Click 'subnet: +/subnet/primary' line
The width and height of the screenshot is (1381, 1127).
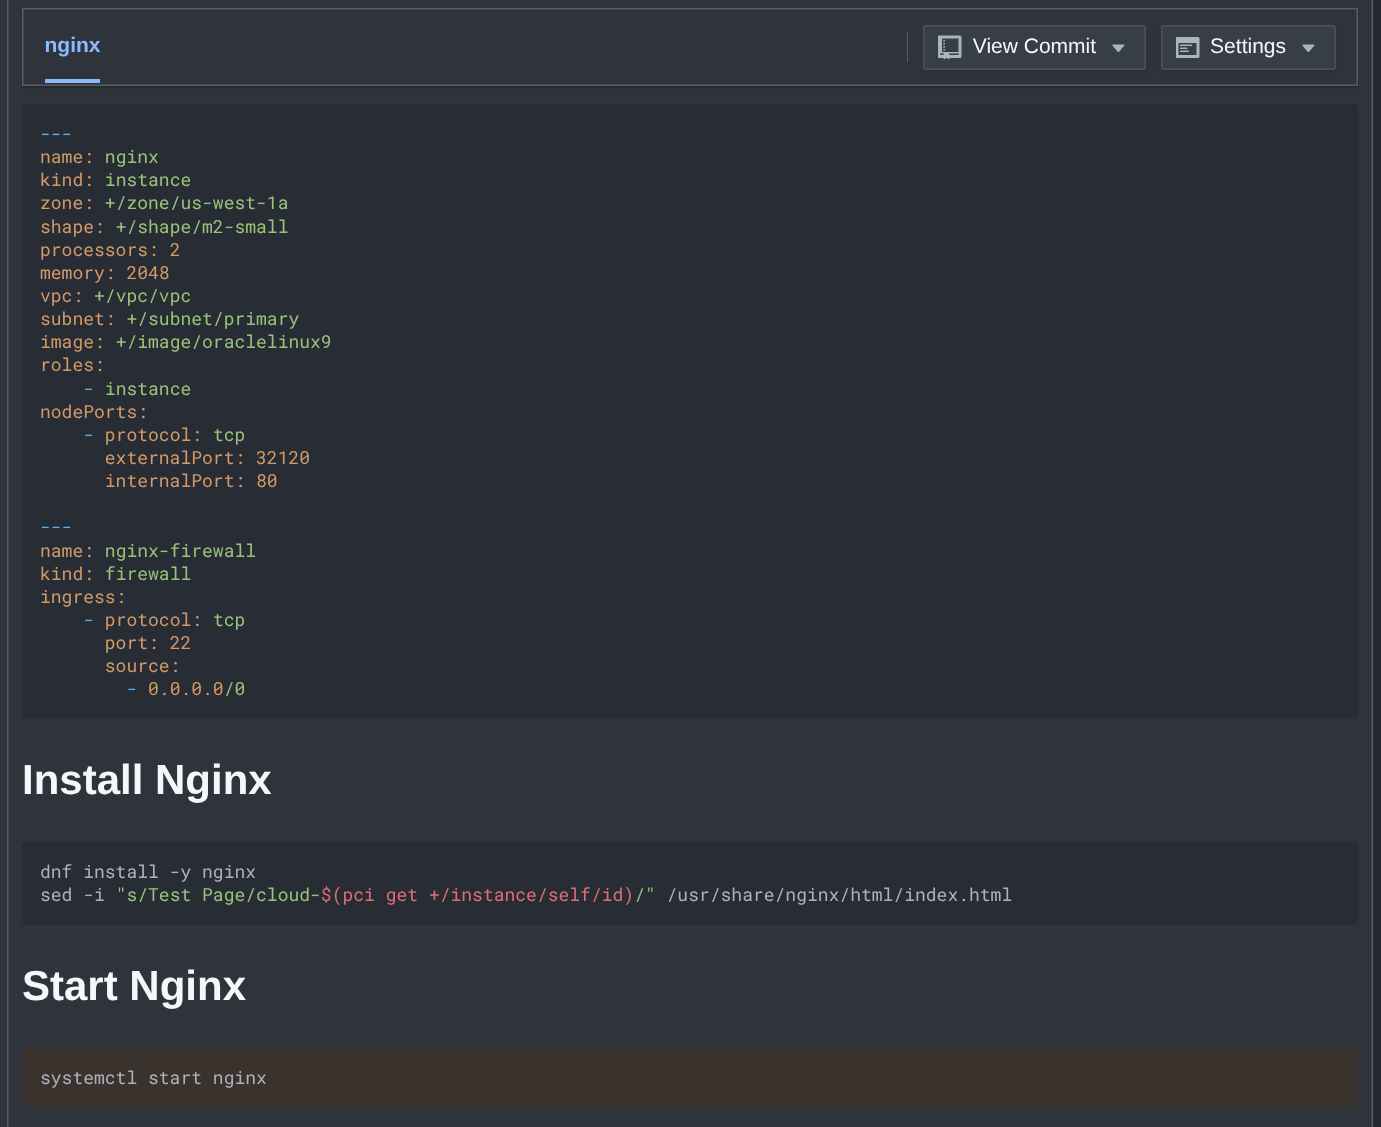(x=169, y=319)
